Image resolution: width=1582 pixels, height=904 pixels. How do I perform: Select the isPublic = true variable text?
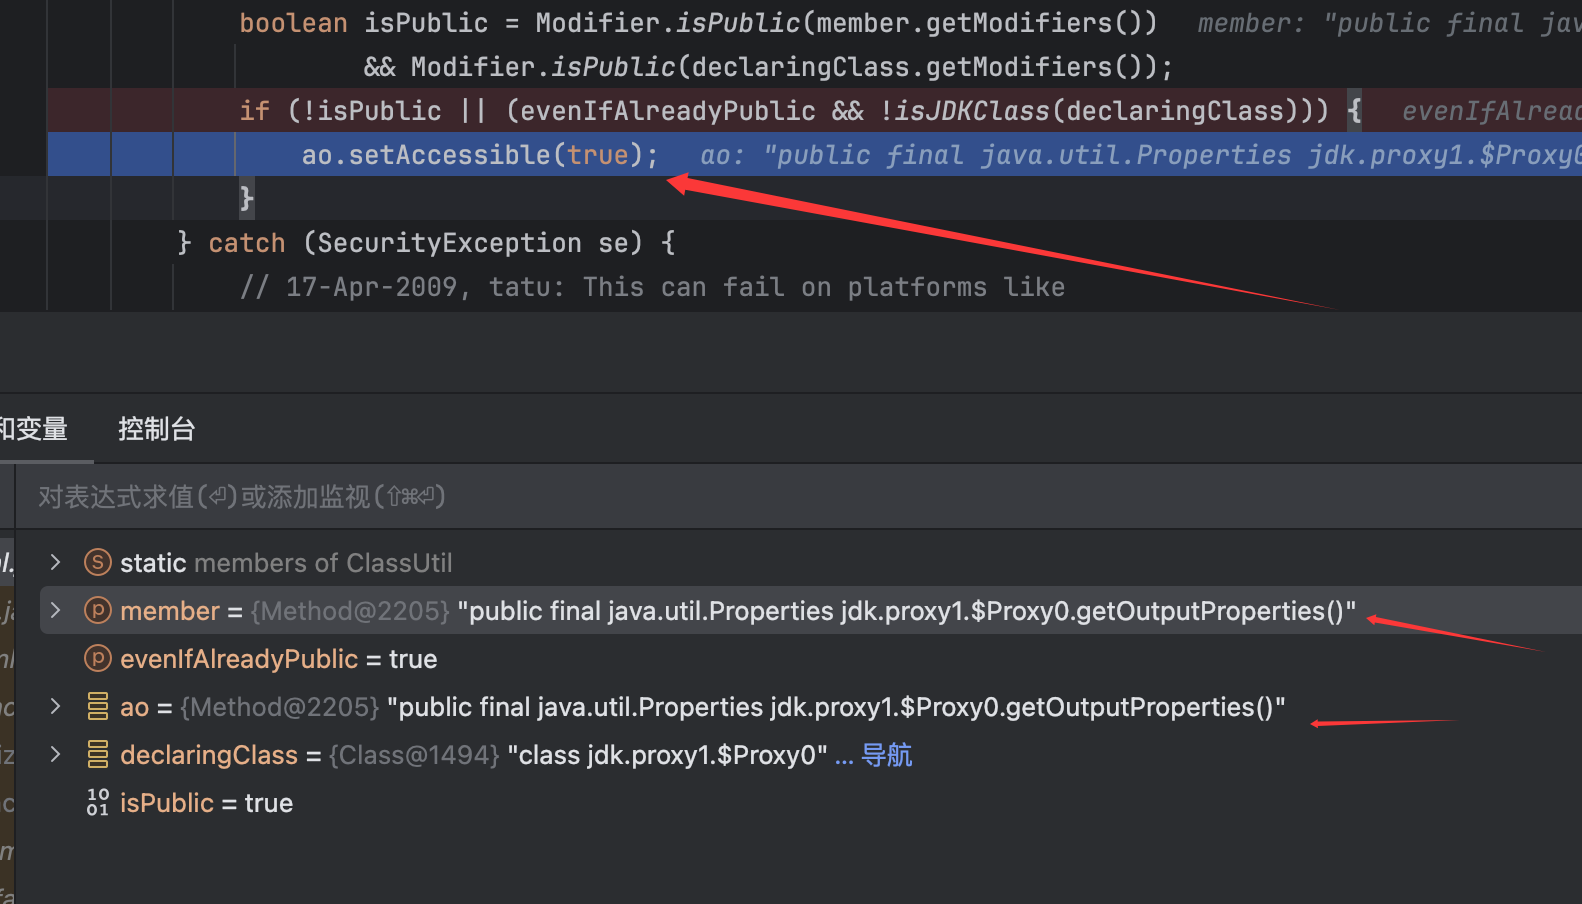click(206, 803)
